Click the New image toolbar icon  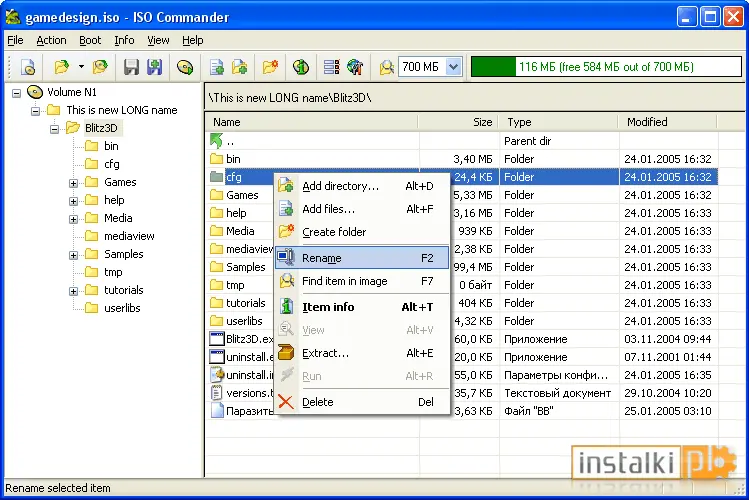point(28,67)
